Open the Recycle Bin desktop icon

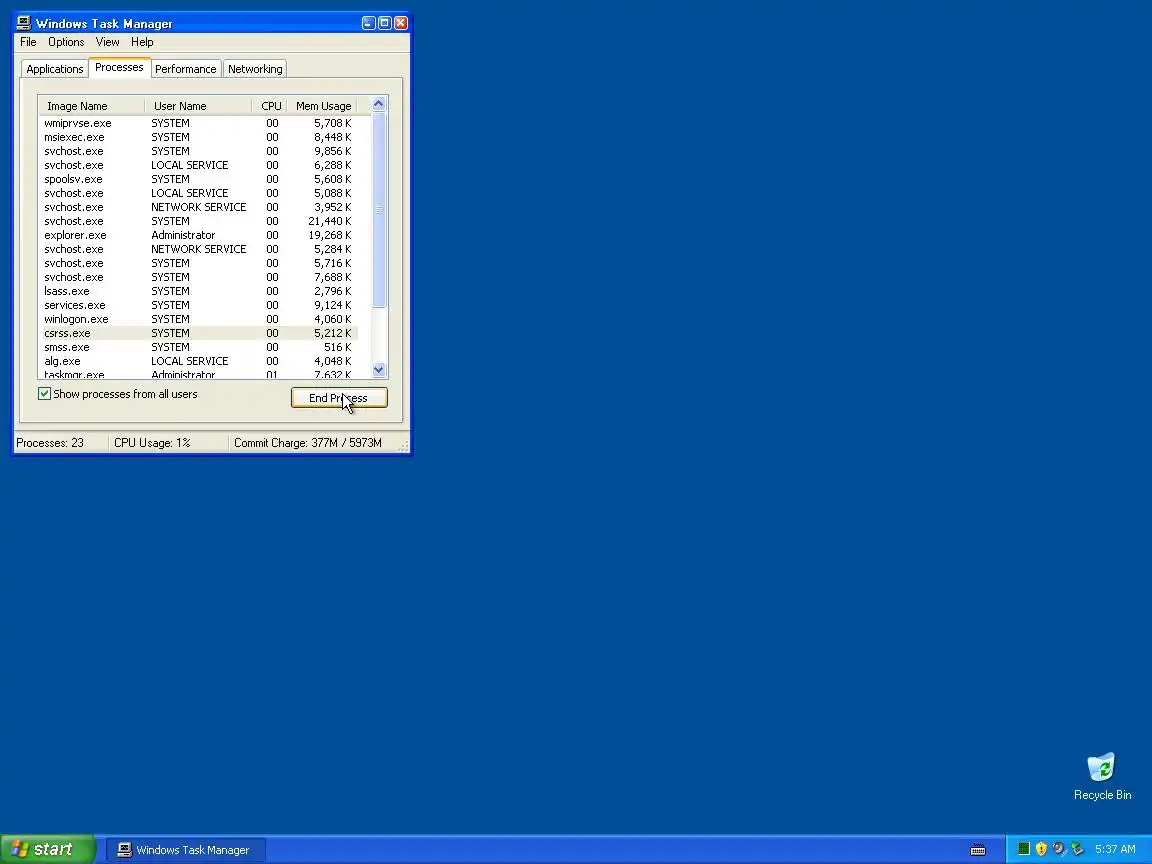[x=1102, y=776]
